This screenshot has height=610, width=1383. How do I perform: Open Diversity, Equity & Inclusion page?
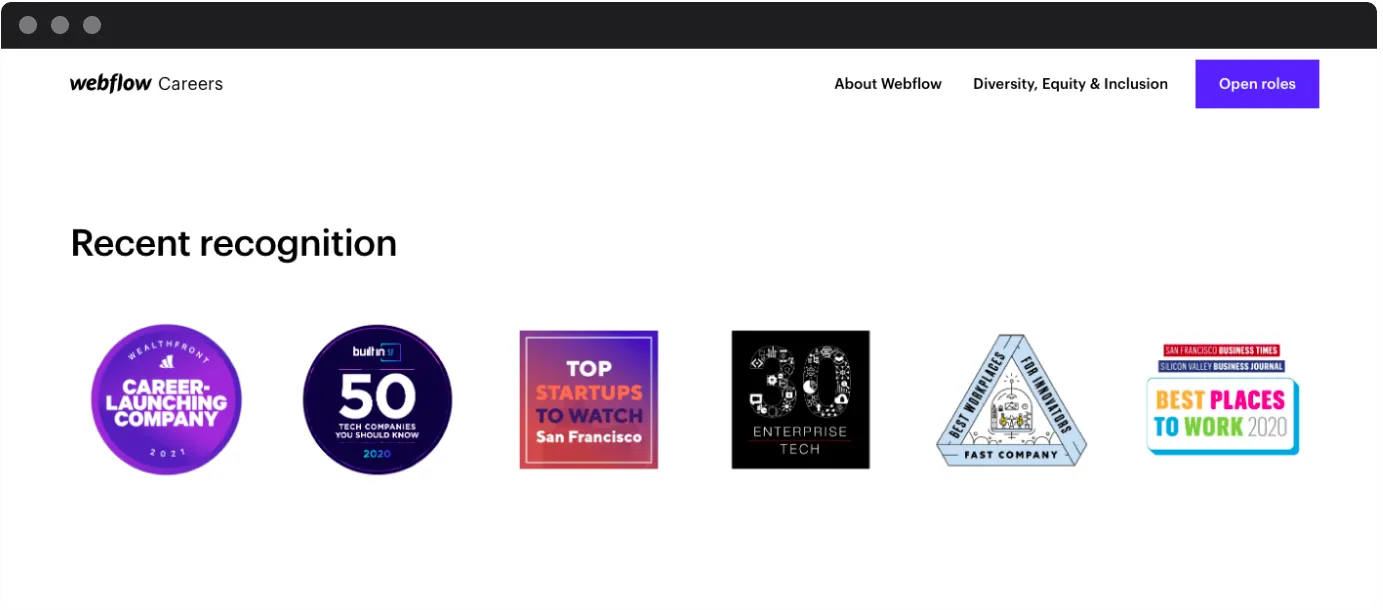(x=1070, y=84)
